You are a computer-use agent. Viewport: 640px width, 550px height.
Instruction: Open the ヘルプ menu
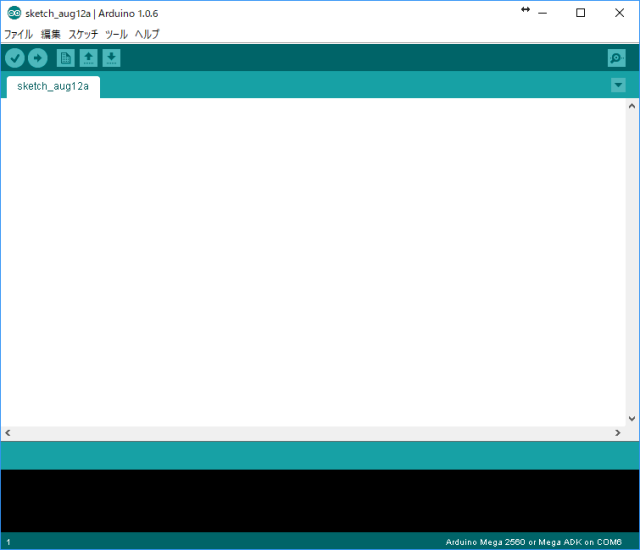(147, 34)
